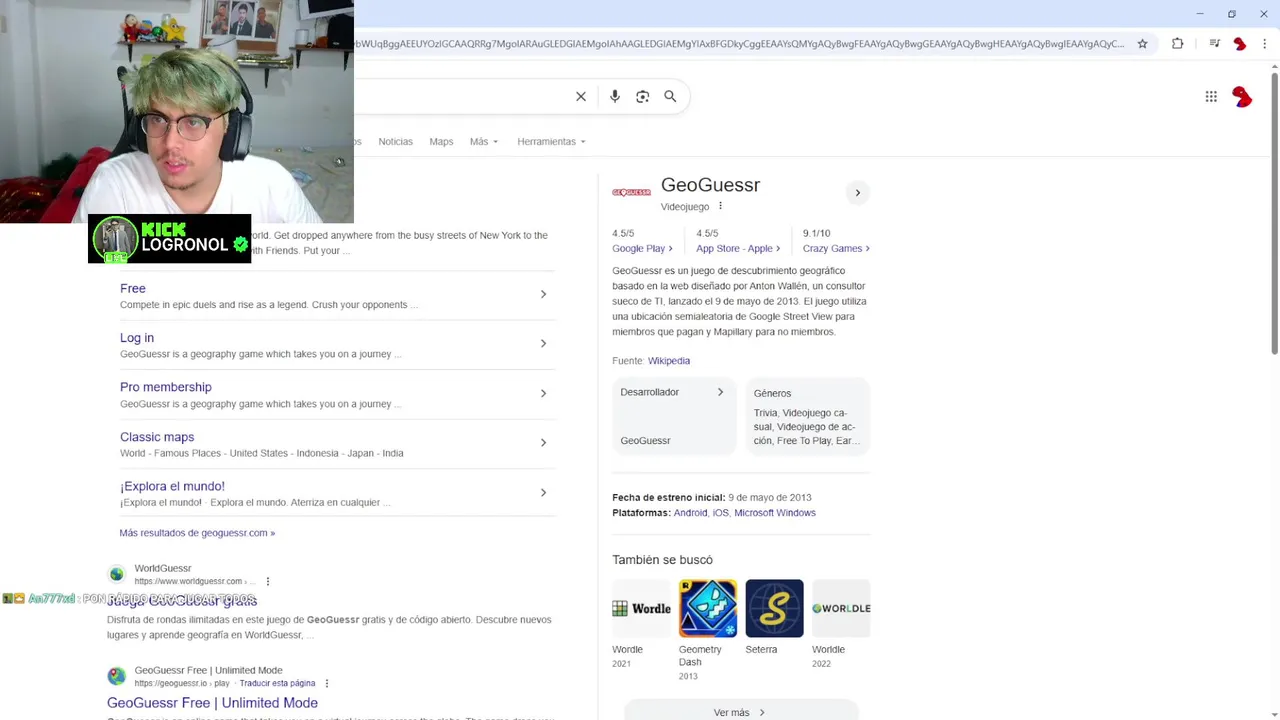Open Google Lens image search icon
Screen dimensions: 1280x720
(643, 96)
